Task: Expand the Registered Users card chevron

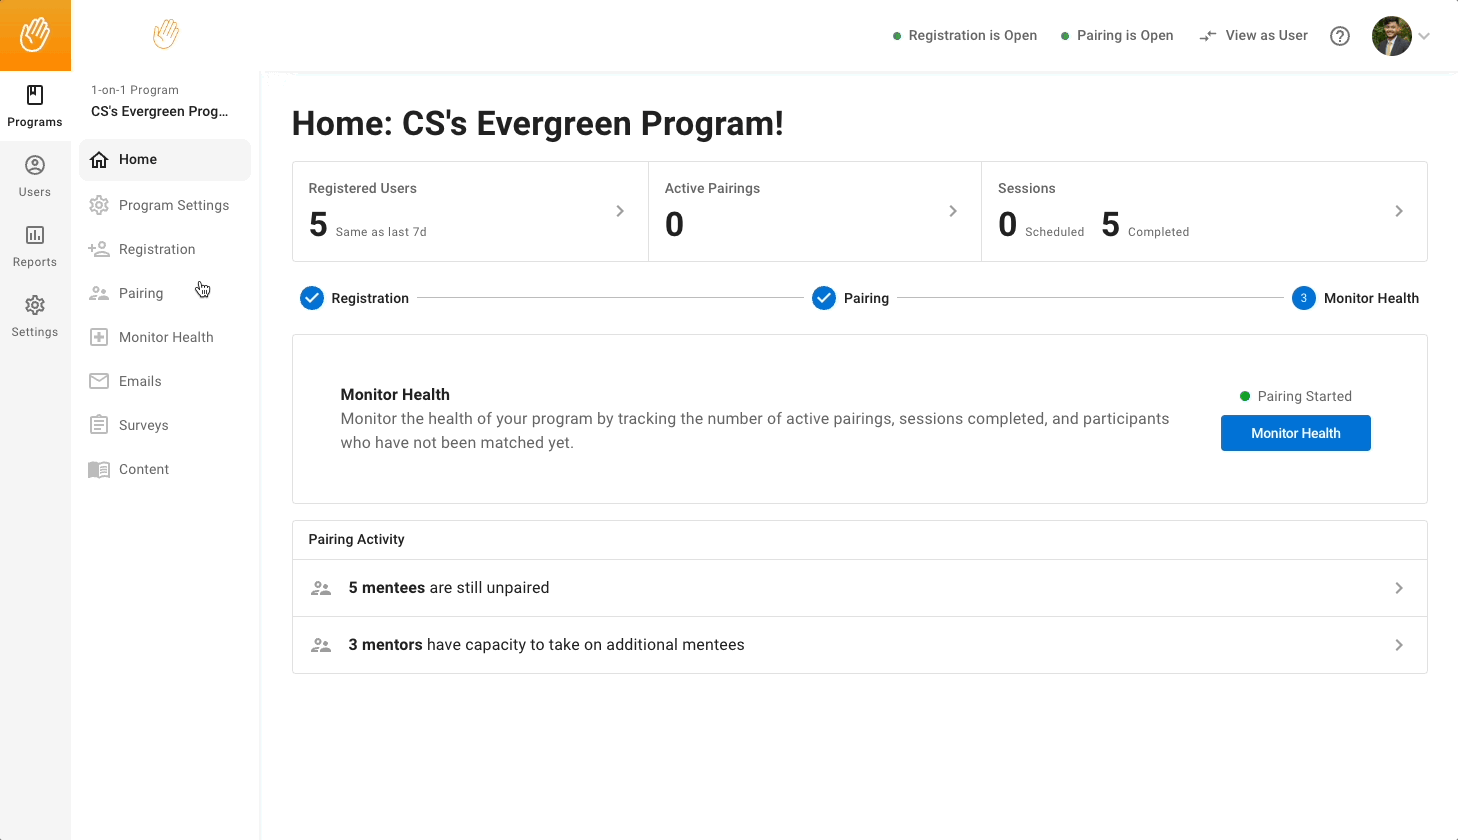Action: coord(620,211)
